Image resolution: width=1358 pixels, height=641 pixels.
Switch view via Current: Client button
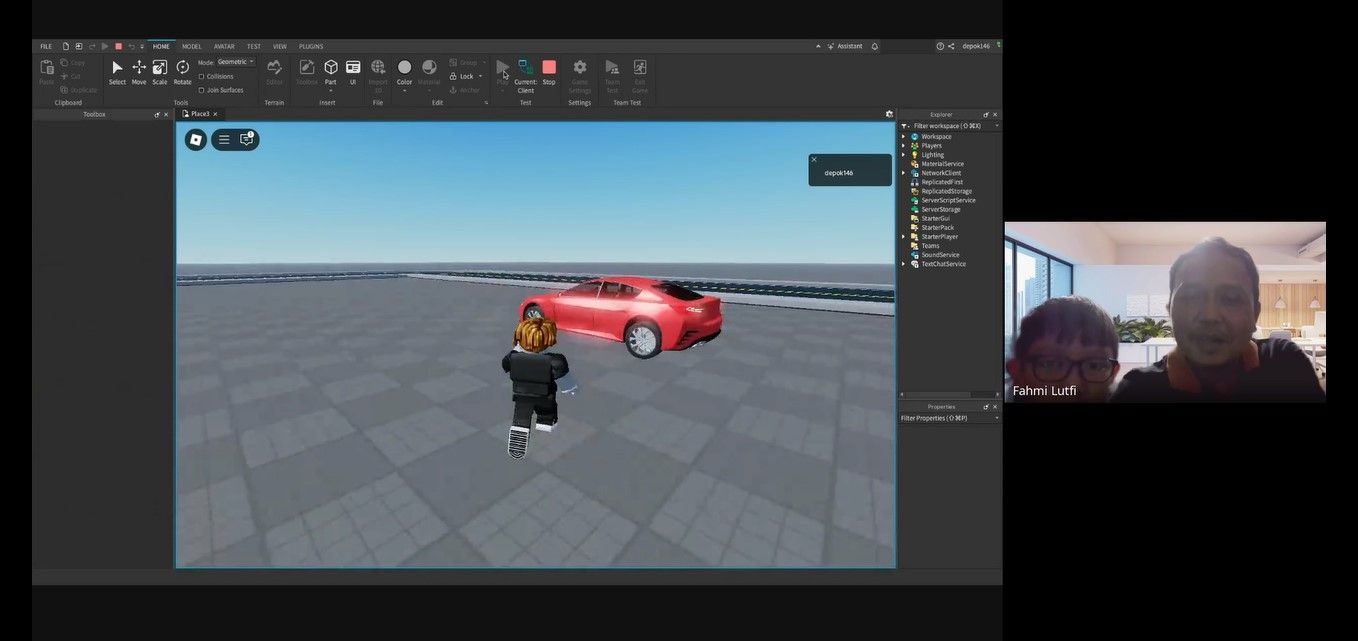(525, 75)
